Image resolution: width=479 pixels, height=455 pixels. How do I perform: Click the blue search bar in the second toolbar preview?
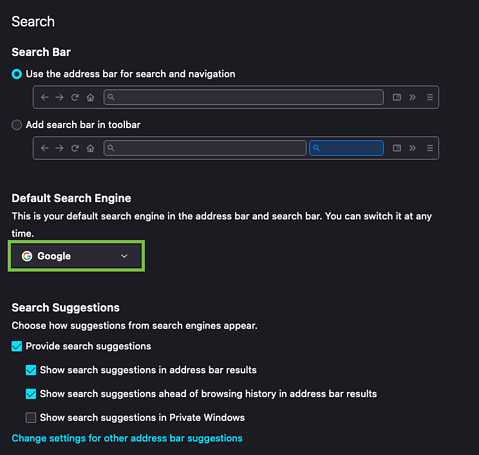[346, 148]
